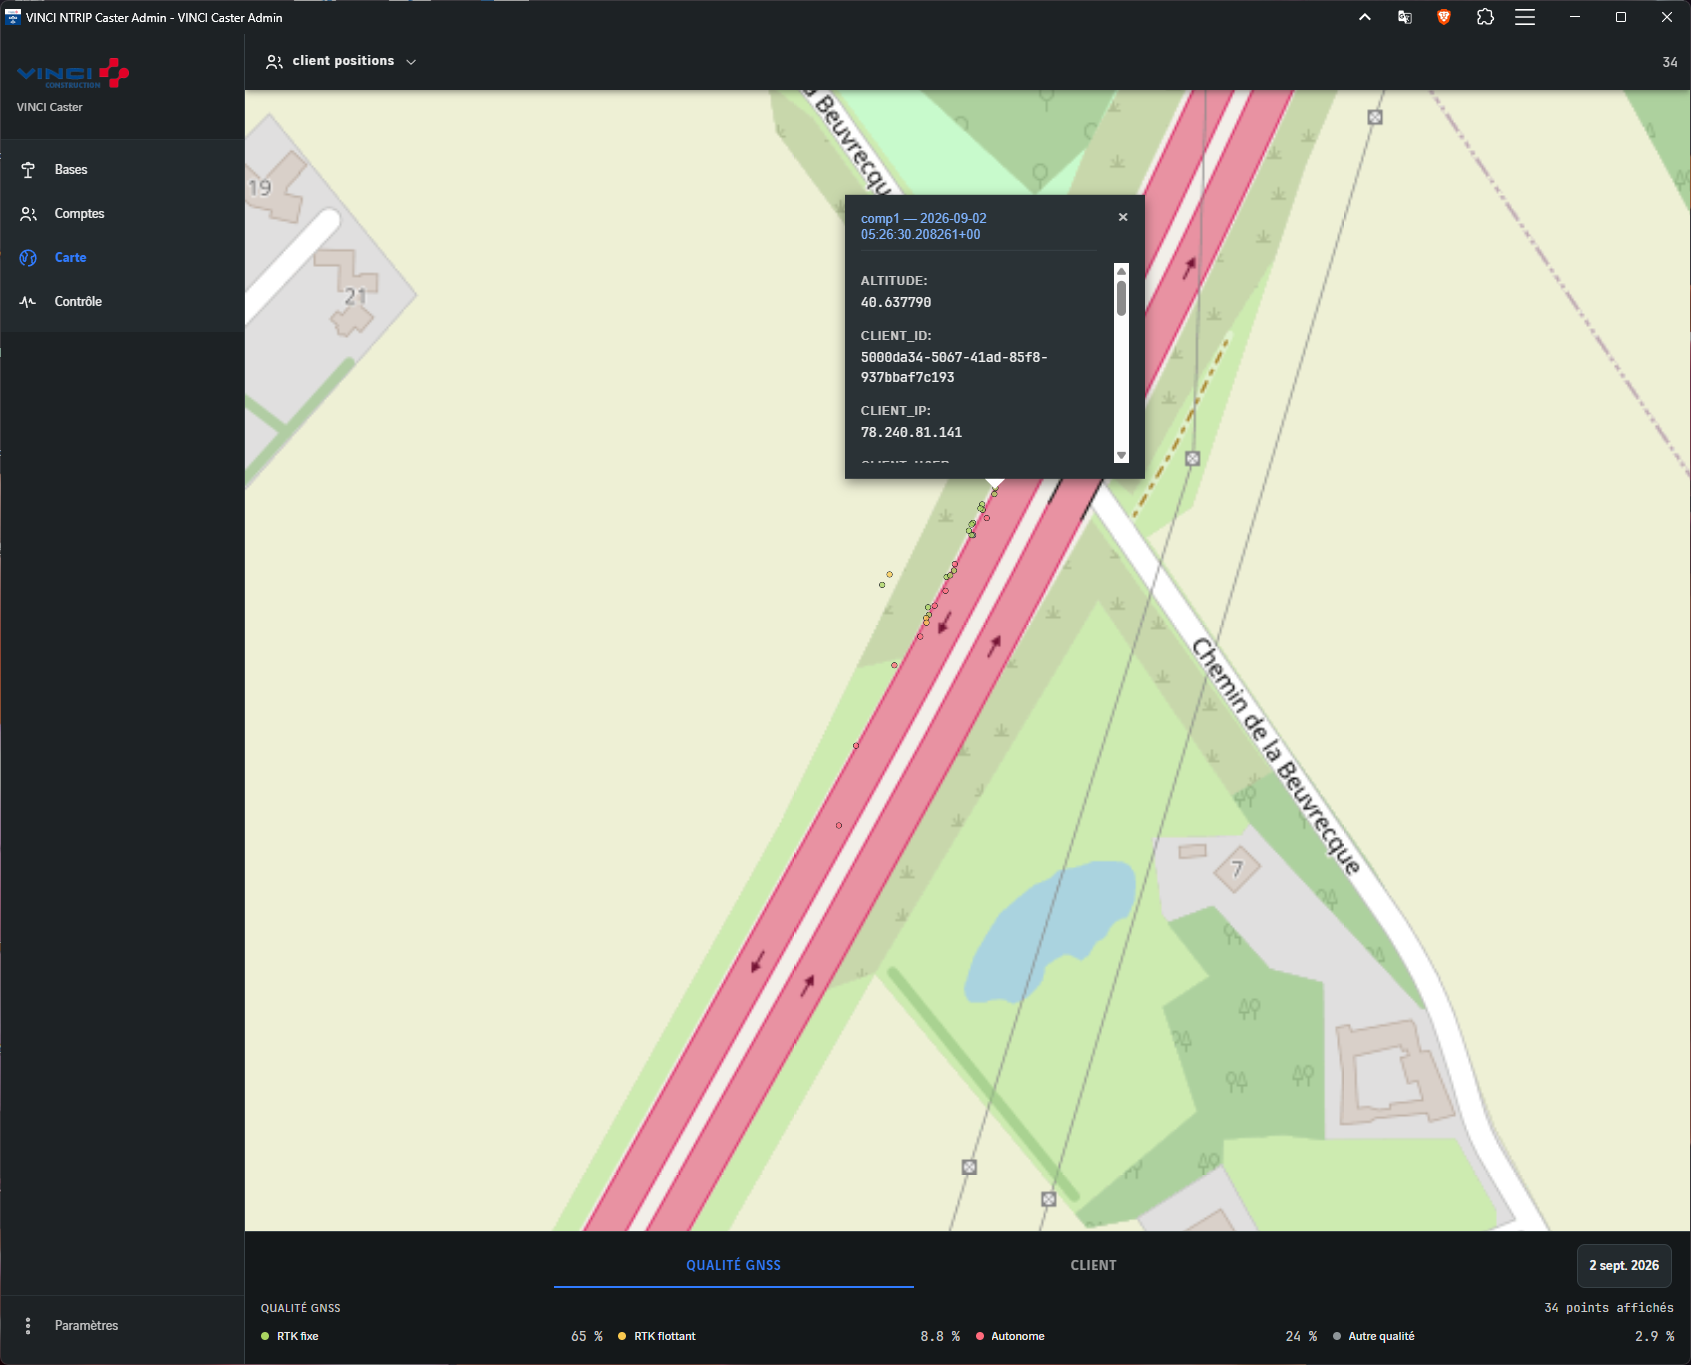Switch to the CLIENT tab
1691x1365 pixels.
click(1094, 1265)
